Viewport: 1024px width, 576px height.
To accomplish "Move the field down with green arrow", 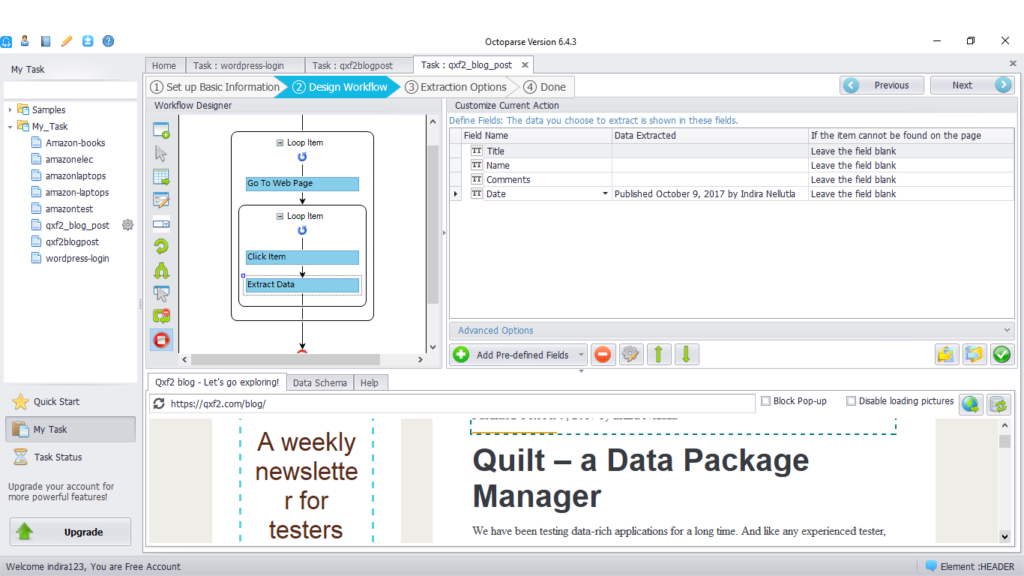I will click(687, 354).
